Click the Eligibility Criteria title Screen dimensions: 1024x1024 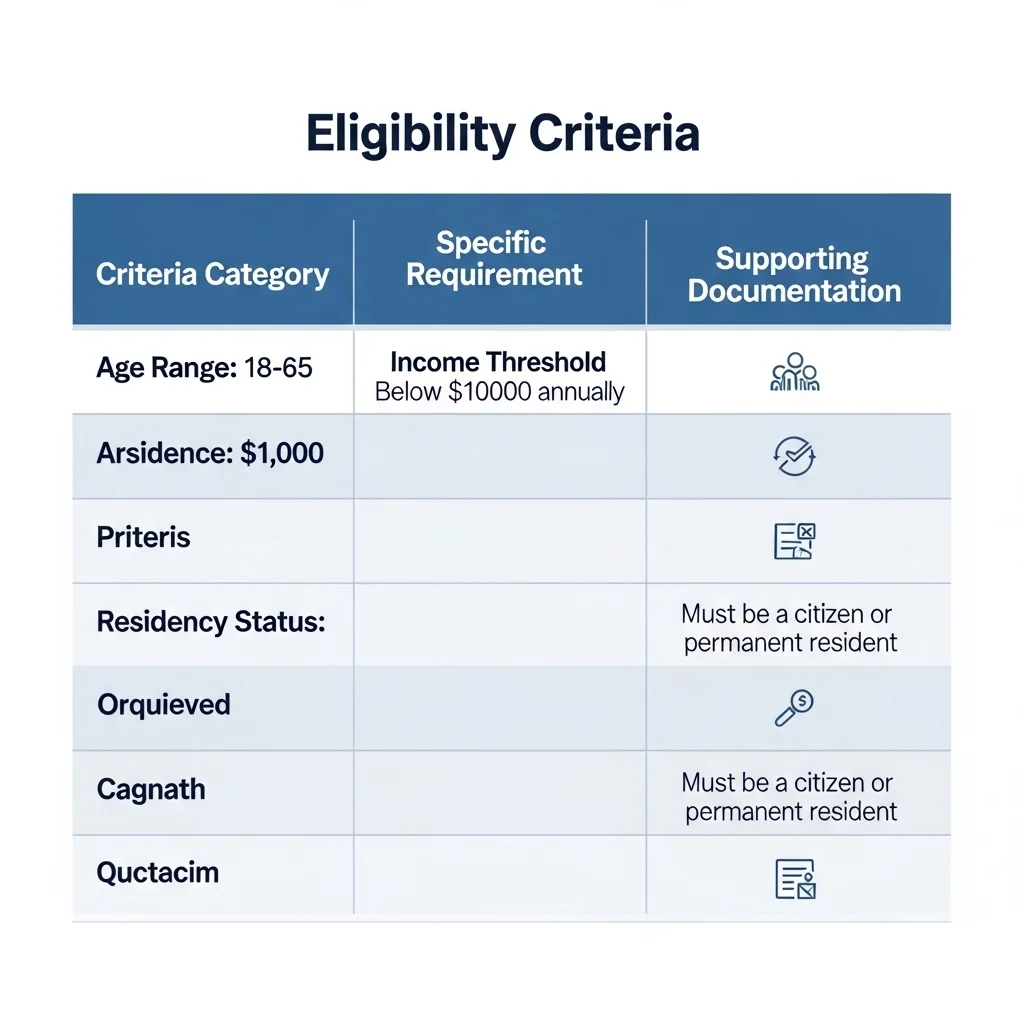point(503,135)
